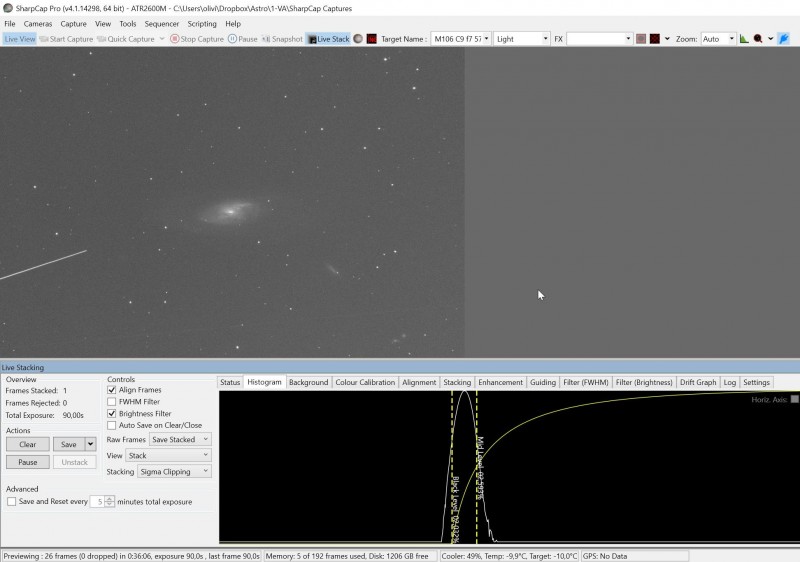The image size is (800, 562).
Task: Open the Zoom Auto dropdown
Action: coord(718,39)
